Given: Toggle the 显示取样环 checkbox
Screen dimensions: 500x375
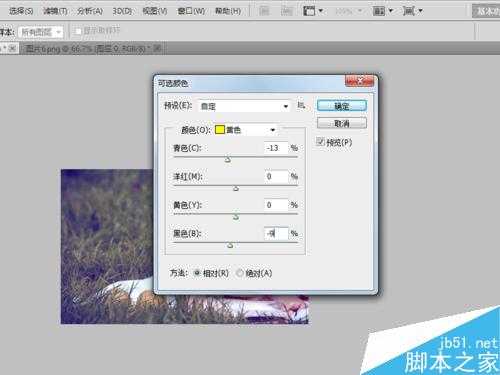Looking at the screenshot, I should [x=78, y=31].
